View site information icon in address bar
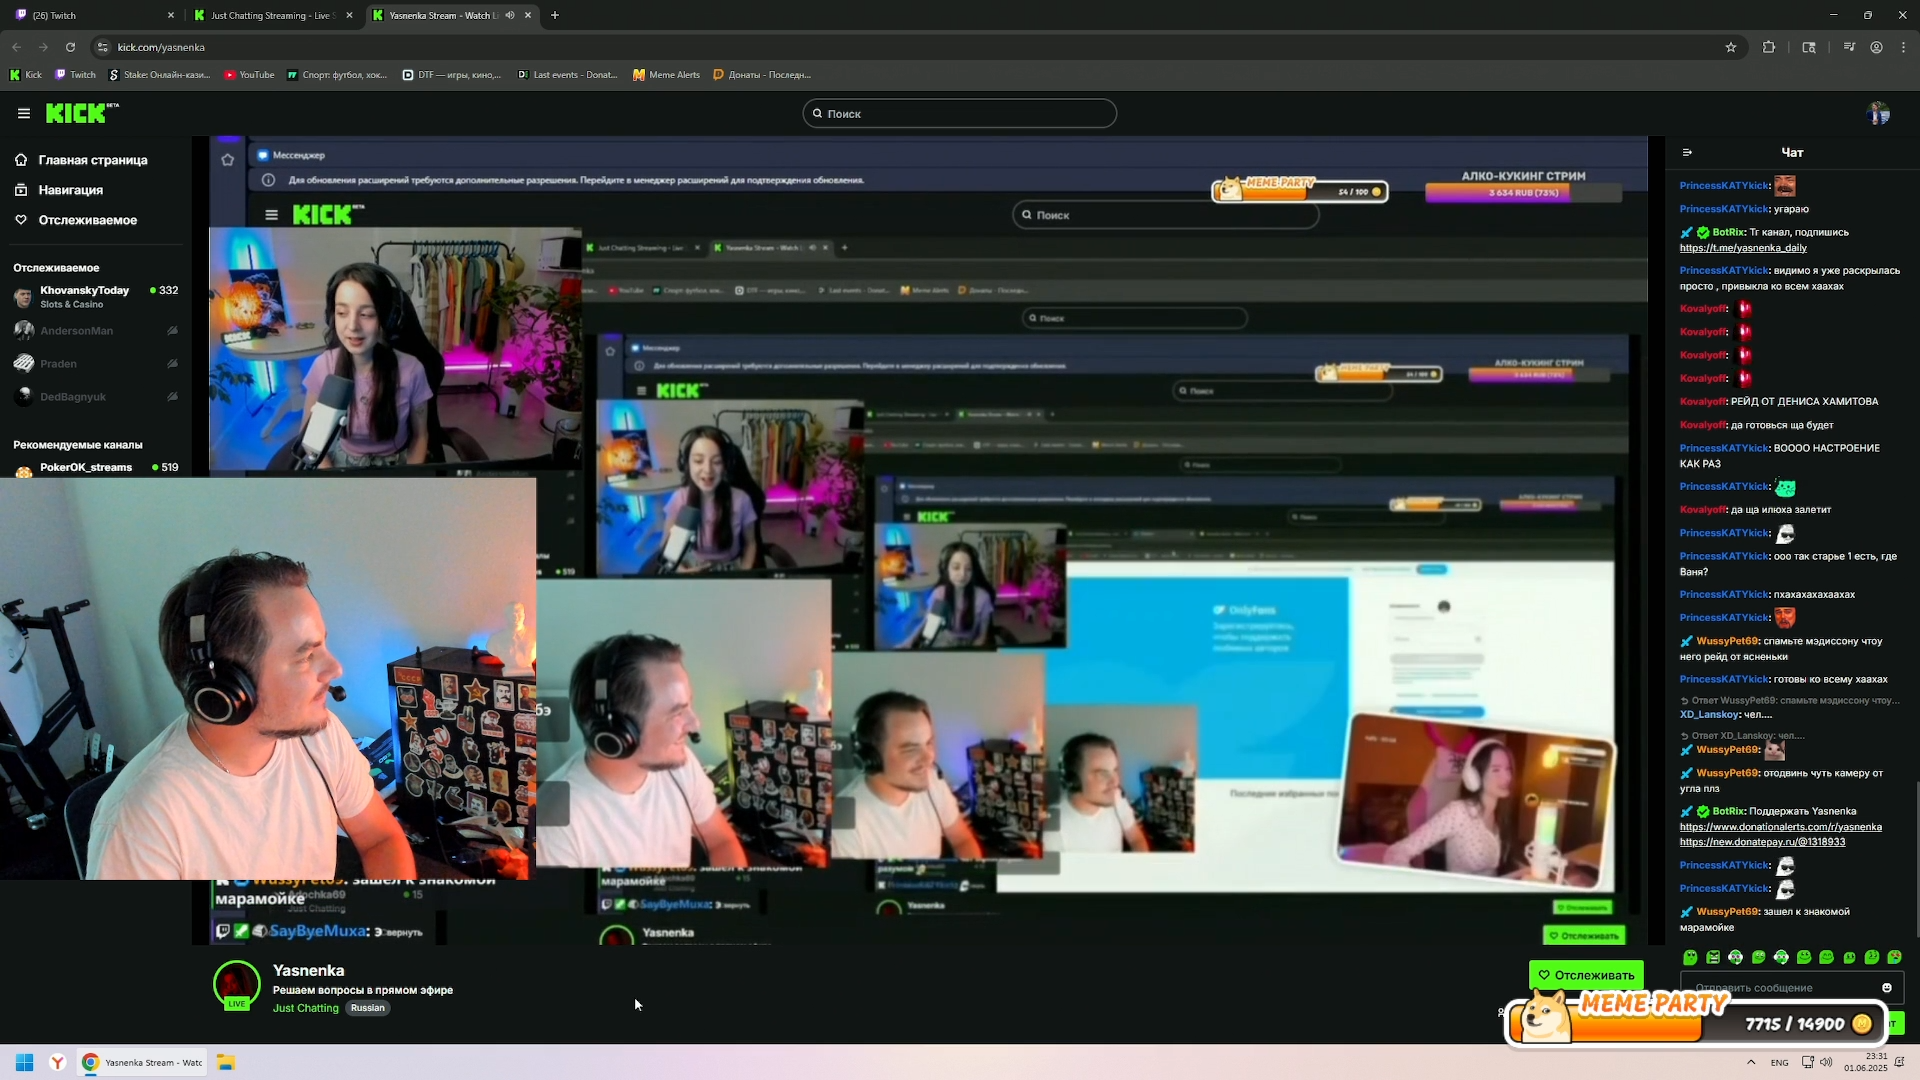The image size is (1920, 1080). pos(102,47)
